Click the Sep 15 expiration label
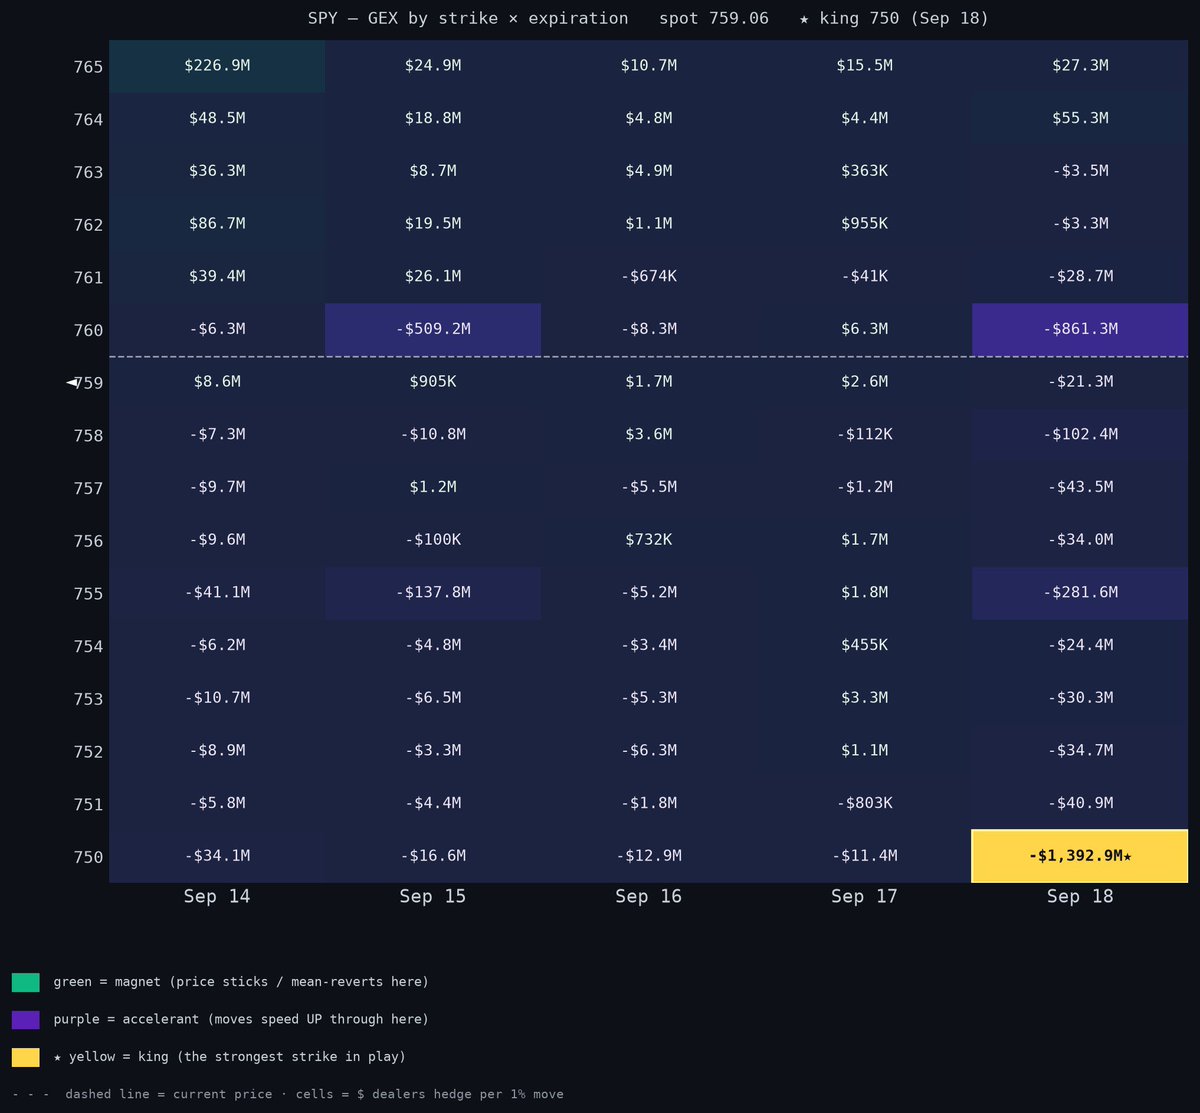The image size is (1200, 1113). (433, 897)
